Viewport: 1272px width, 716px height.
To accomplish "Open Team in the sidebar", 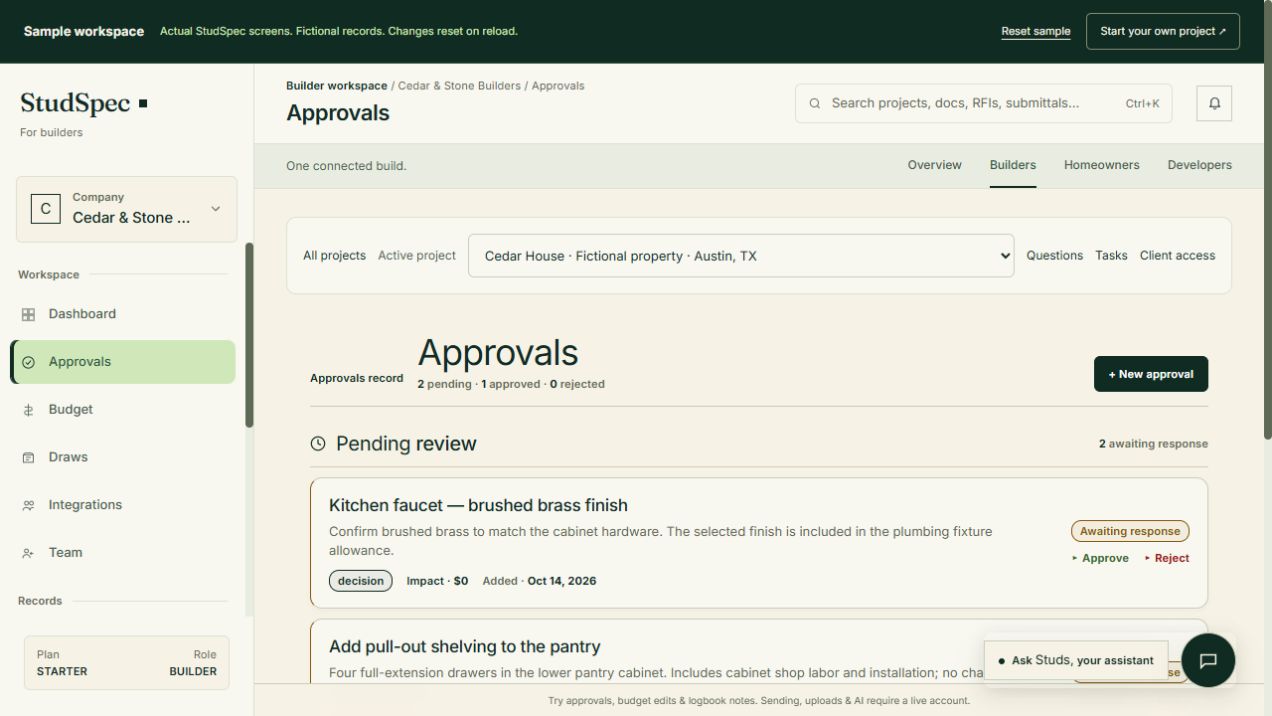I will (x=123, y=553).
